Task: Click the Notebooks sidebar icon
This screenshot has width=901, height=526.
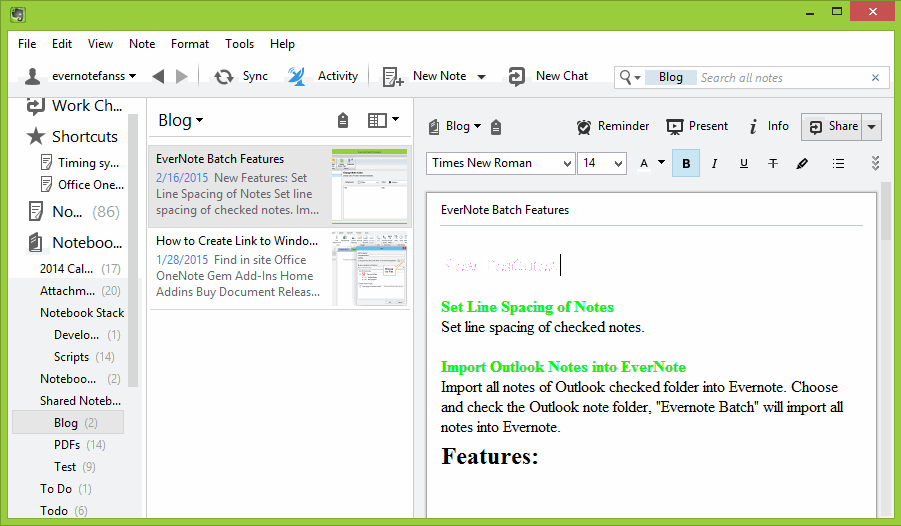Action: [35, 243]
